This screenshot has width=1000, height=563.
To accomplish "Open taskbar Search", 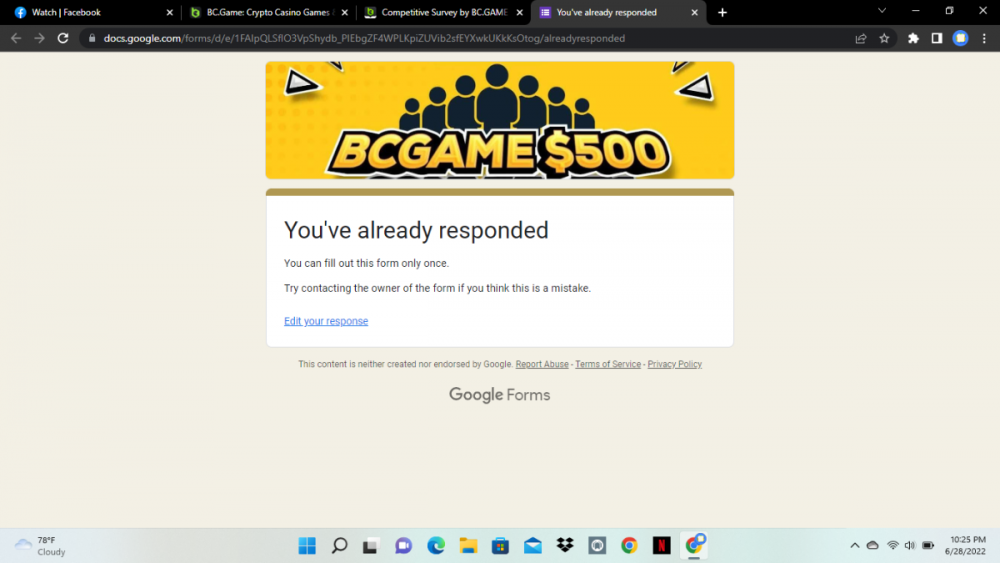I will coord(339,546).
